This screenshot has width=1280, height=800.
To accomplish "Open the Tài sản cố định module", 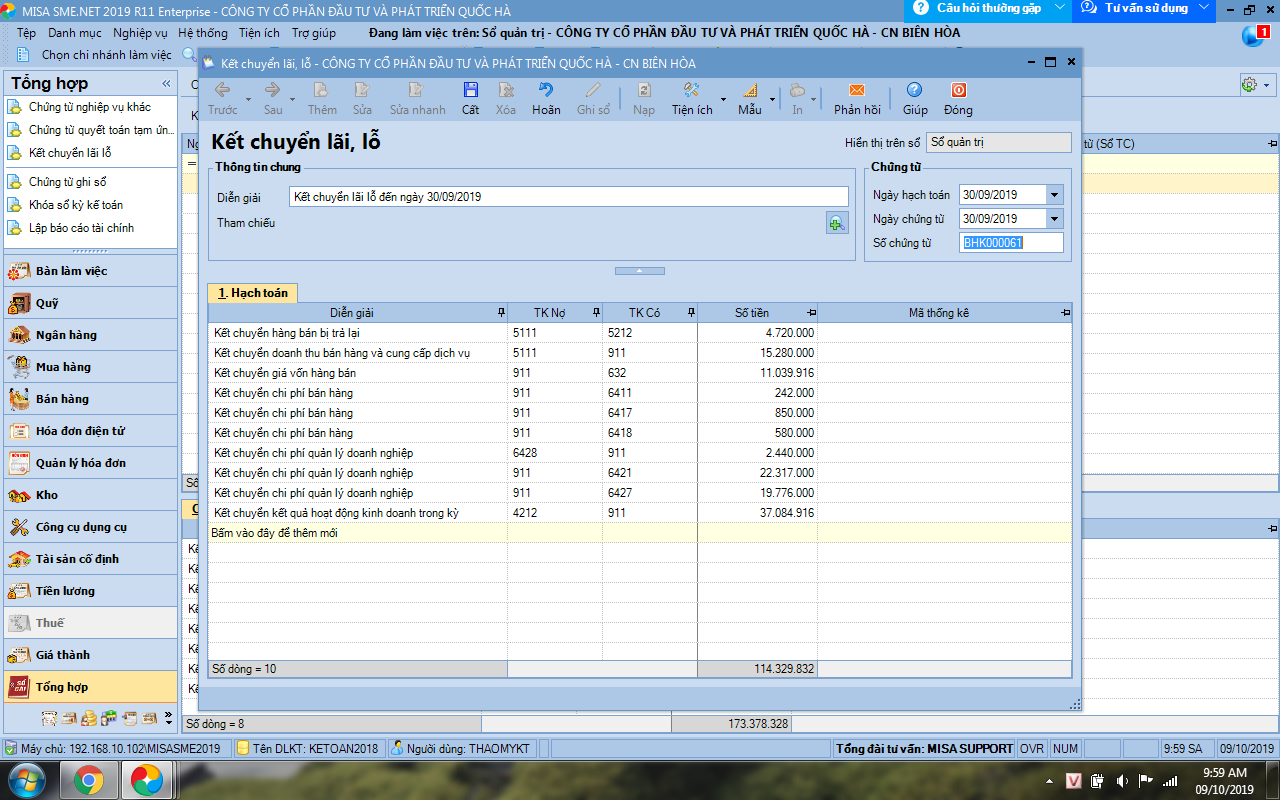I will [x=90, y=559].
